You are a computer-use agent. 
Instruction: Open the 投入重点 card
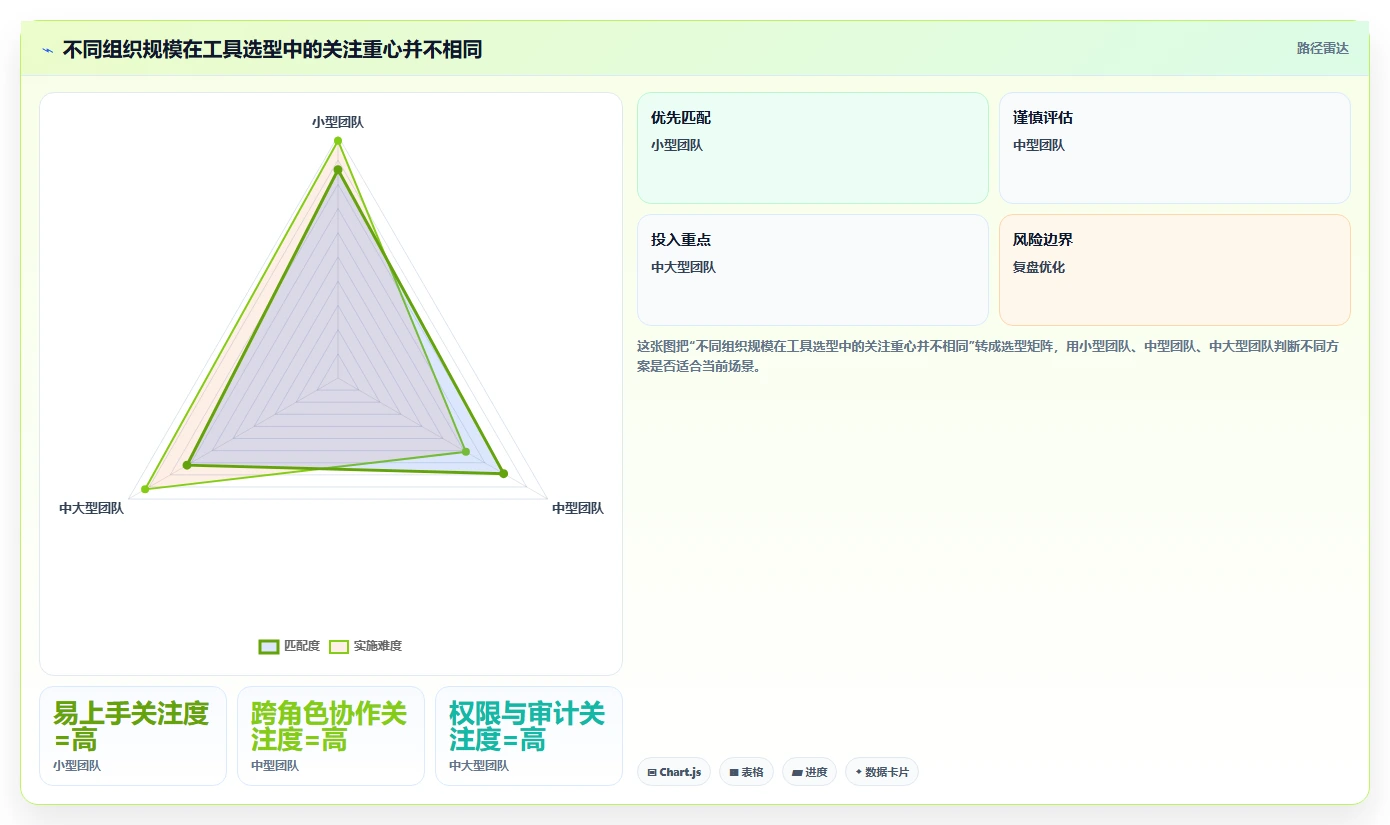pos(812,270)
